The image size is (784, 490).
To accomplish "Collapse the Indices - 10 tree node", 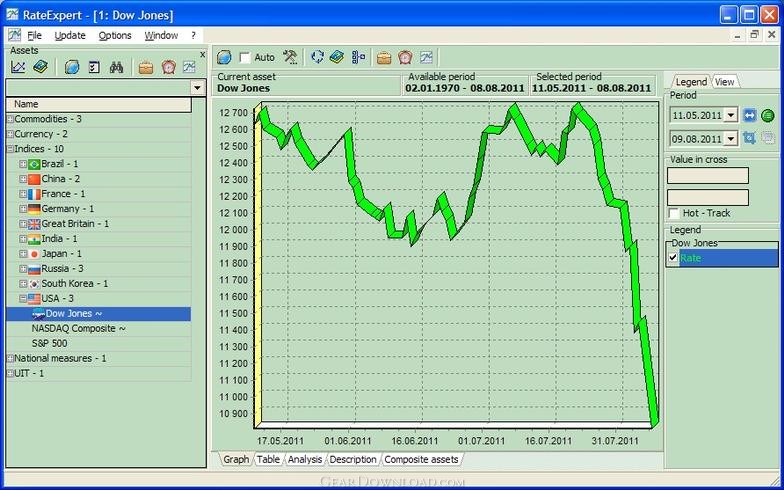I will [10, 149].
